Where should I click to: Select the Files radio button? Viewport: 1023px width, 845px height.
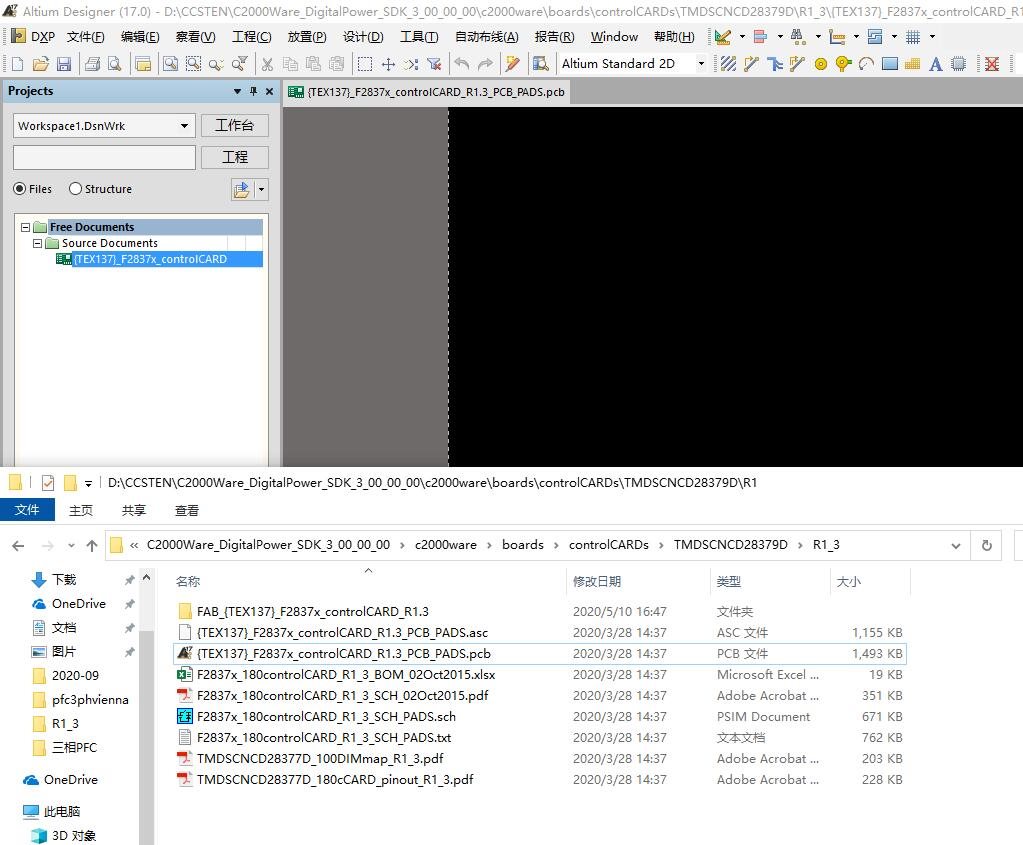tap(20, 189)
